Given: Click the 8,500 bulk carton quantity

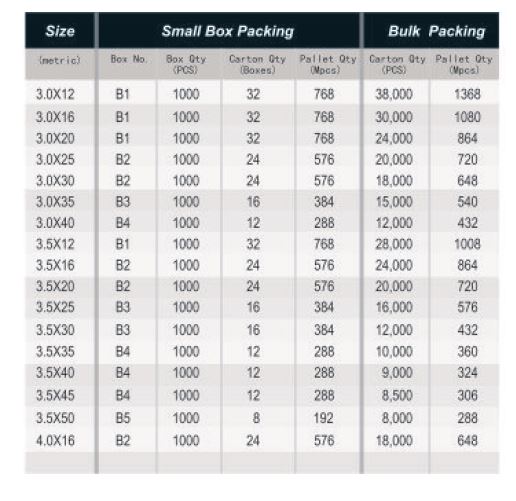Looking at the screenshot, I should (x=397, y=395).
